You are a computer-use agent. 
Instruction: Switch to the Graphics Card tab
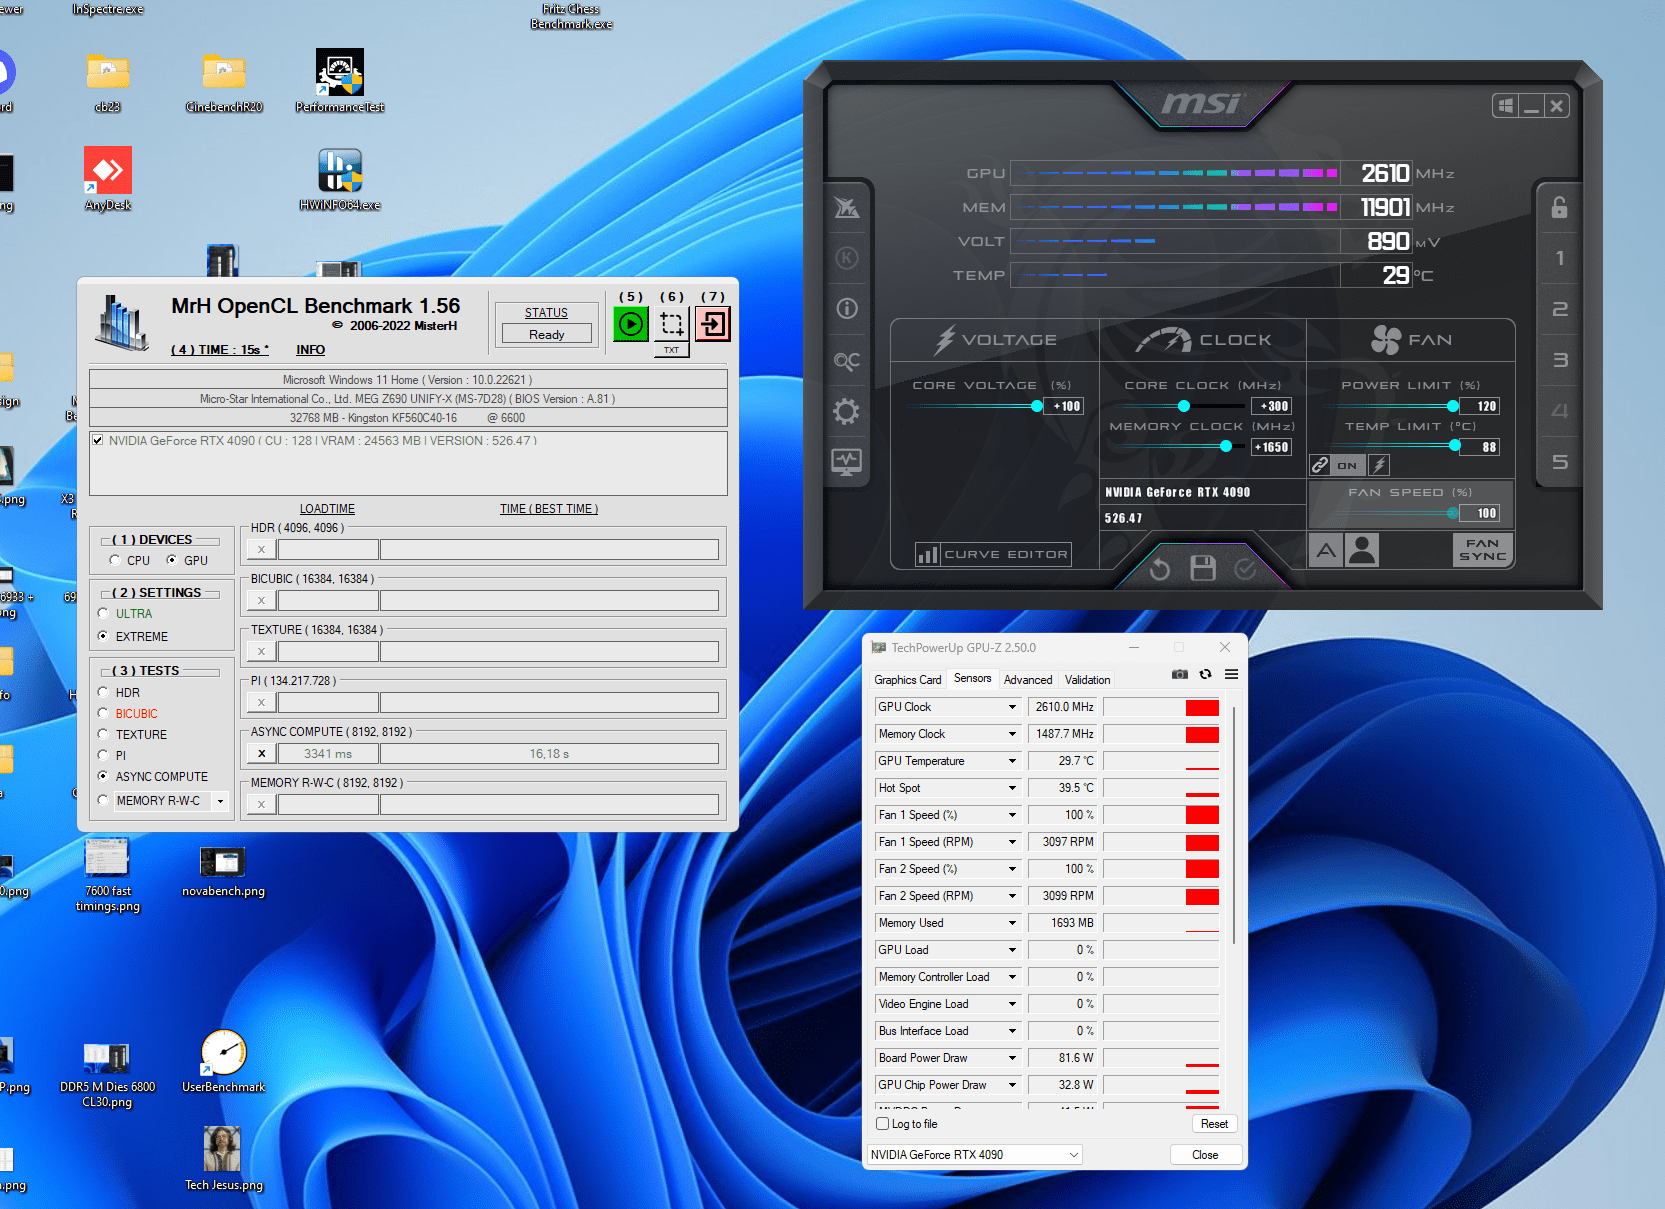pyautogui.click(x=908, y=680)
